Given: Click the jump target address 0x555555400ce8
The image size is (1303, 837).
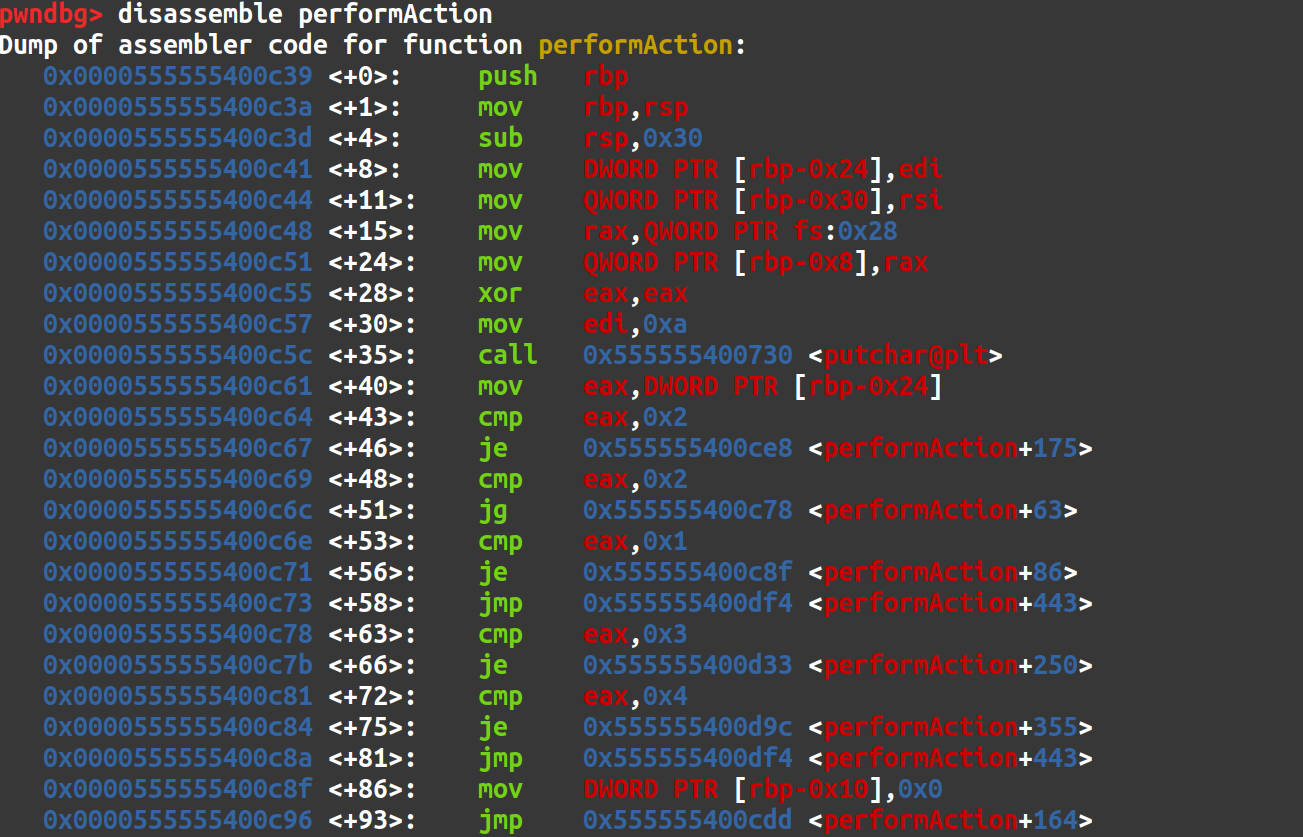Looking at the screenshot, I should 687,448.
